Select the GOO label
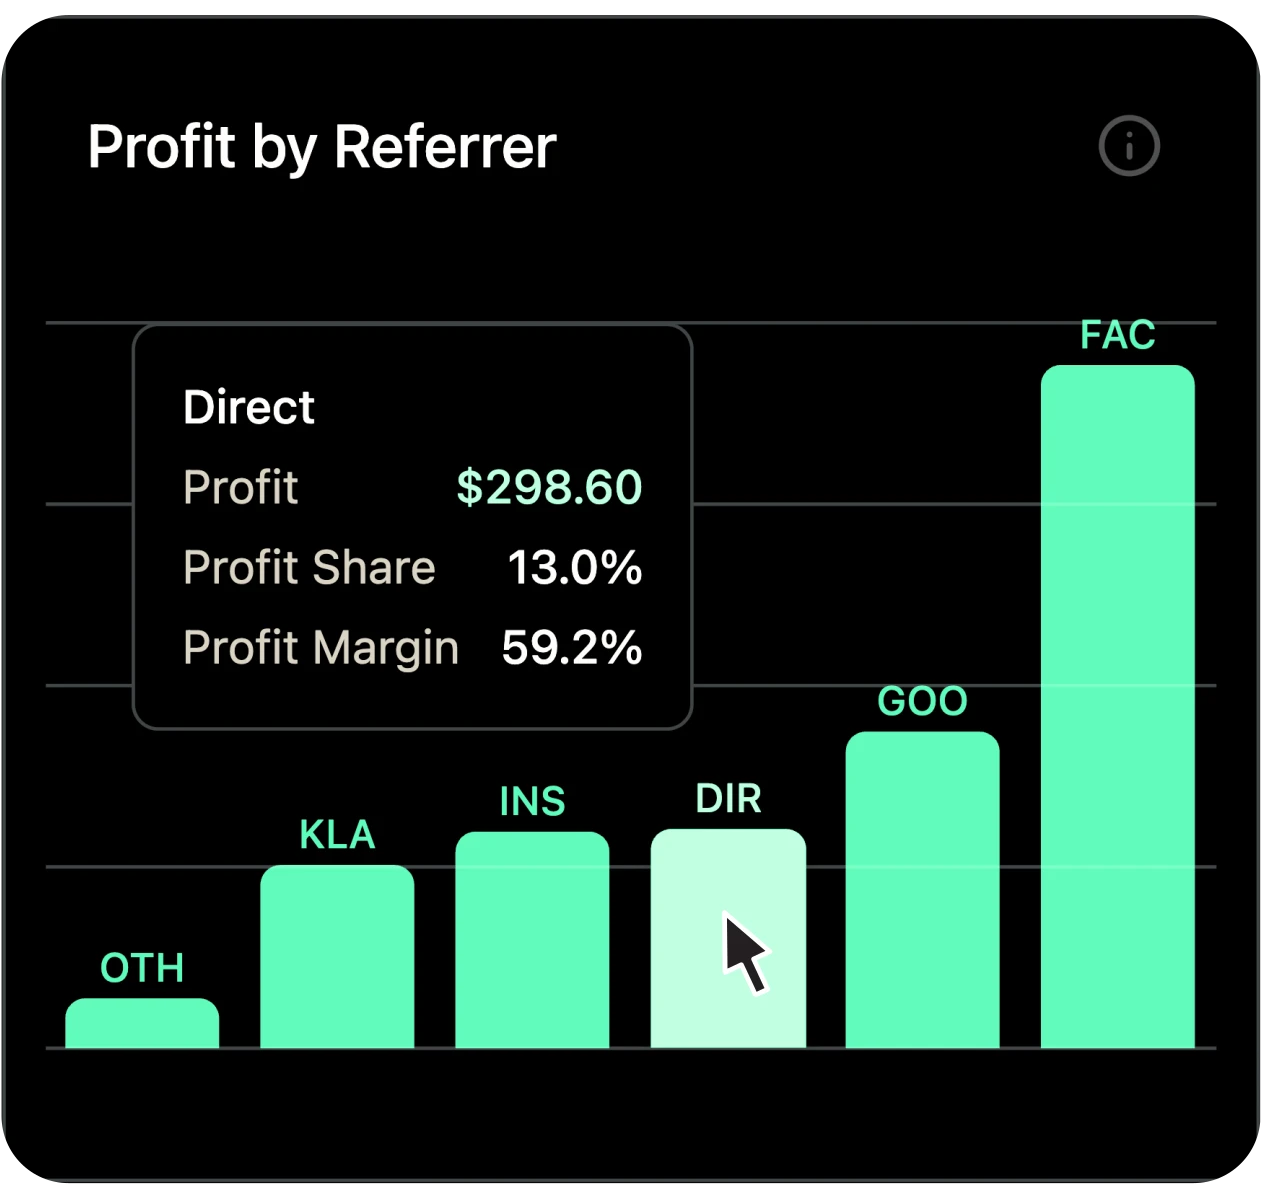This screenshot has height=1200, width=1262. point(922,701)
